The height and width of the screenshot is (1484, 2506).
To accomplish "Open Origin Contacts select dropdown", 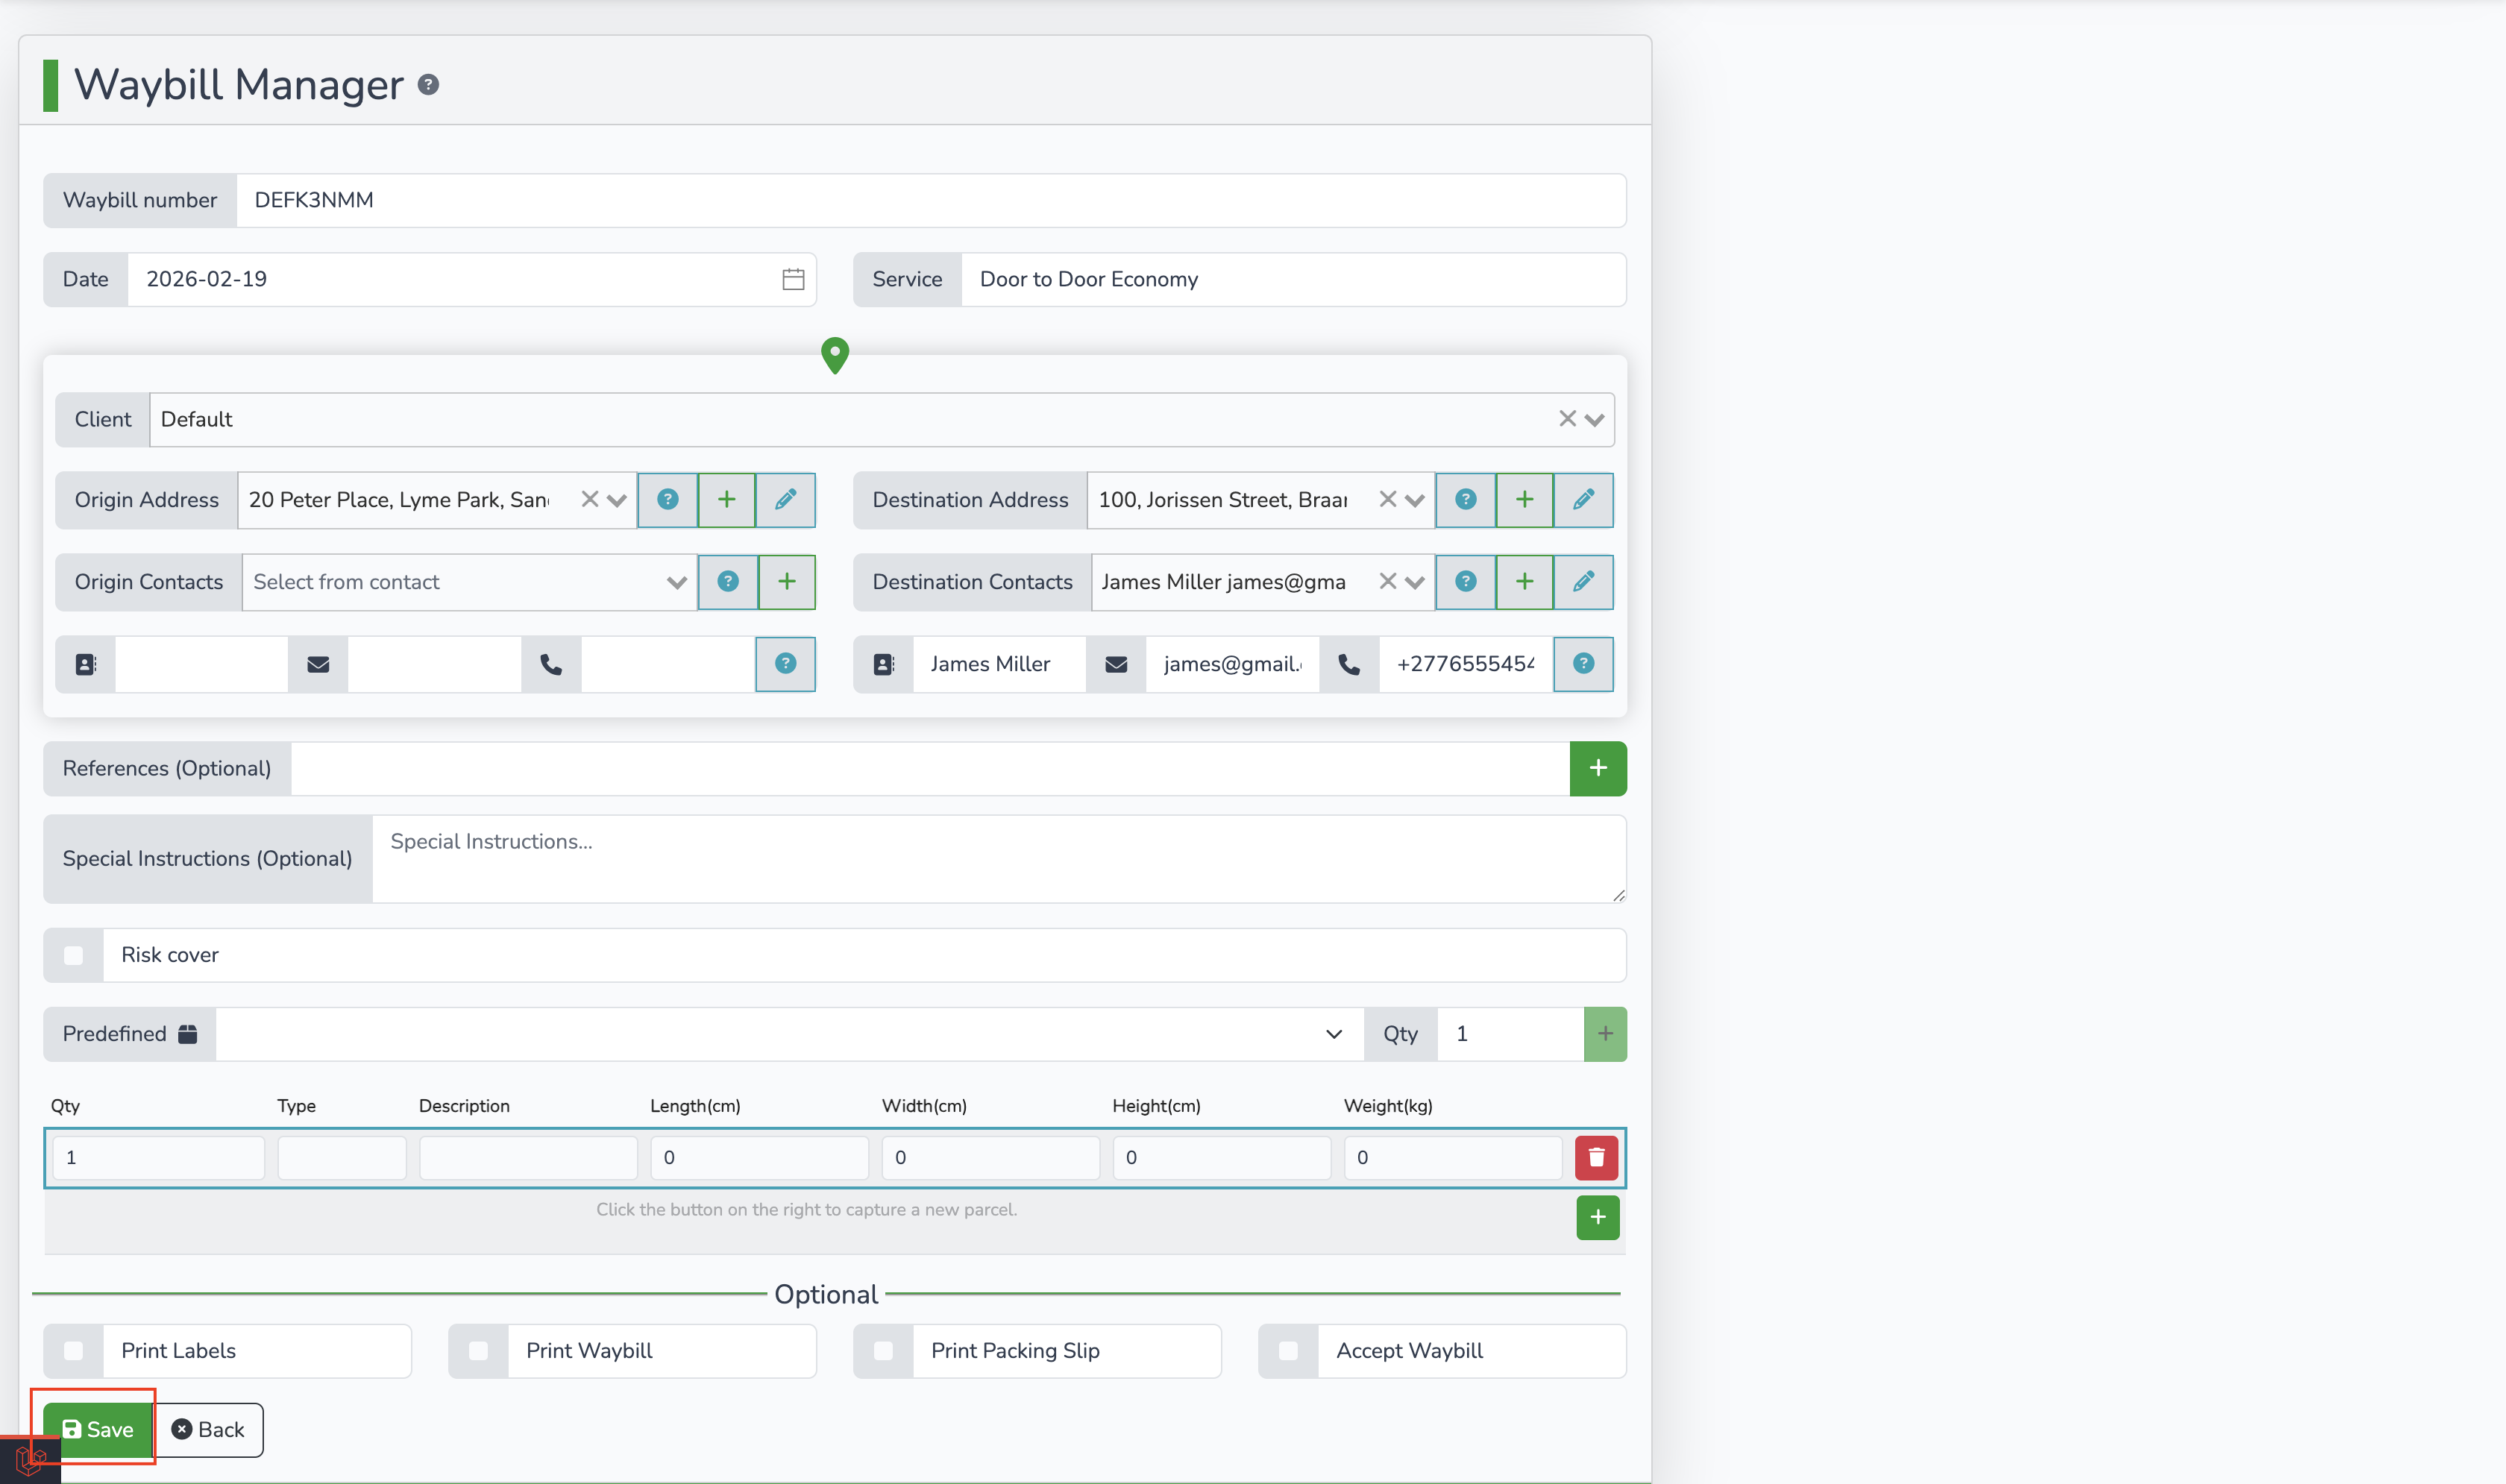I will [470, 582].
